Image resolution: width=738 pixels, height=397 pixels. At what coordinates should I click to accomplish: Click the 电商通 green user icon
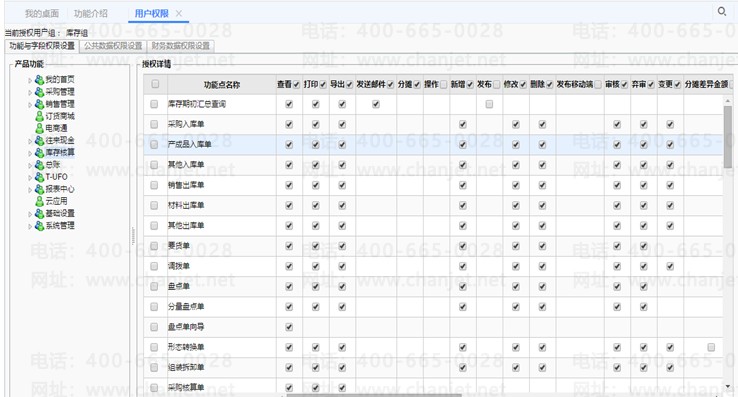tap(40, 128)
